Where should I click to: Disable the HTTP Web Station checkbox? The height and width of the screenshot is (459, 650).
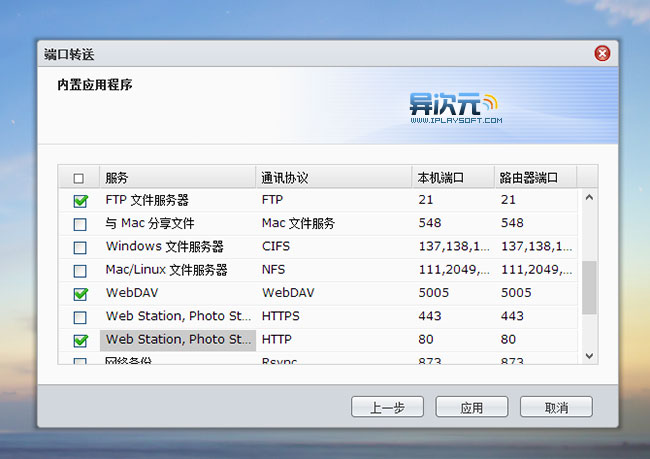tap(80, 340)
